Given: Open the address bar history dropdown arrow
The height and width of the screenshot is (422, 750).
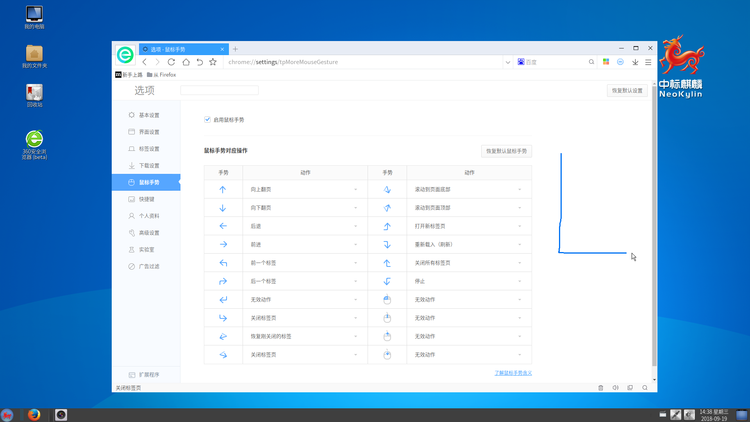Looking at the screenshot, I should coord(507,62).
